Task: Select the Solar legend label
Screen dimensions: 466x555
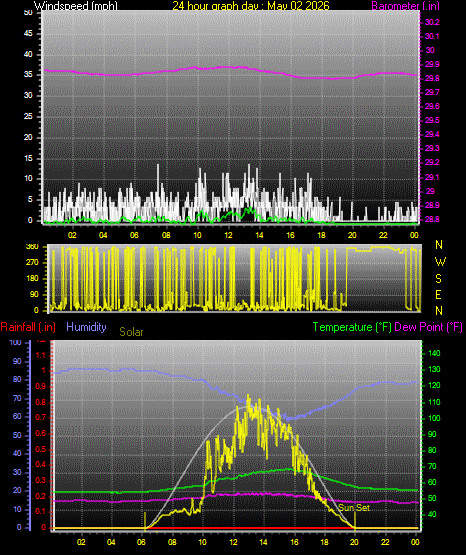Action: click(x=131, y=332)
